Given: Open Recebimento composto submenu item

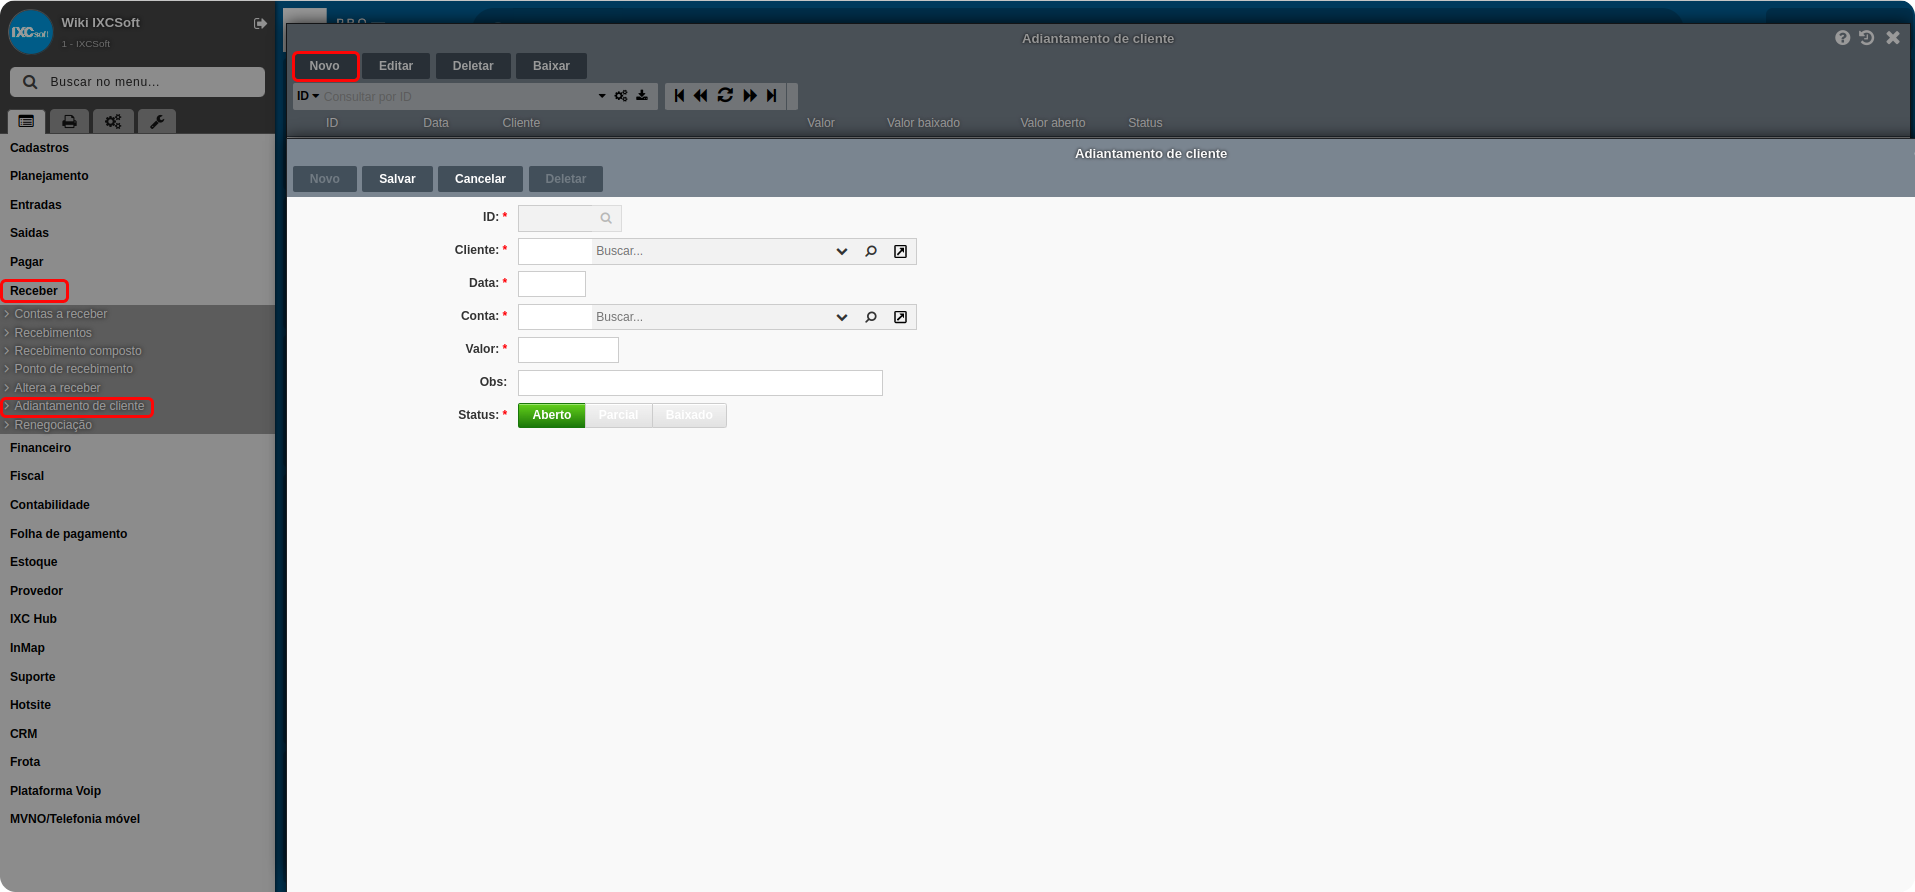Looking at the screenshot, I should click(78, 351).
